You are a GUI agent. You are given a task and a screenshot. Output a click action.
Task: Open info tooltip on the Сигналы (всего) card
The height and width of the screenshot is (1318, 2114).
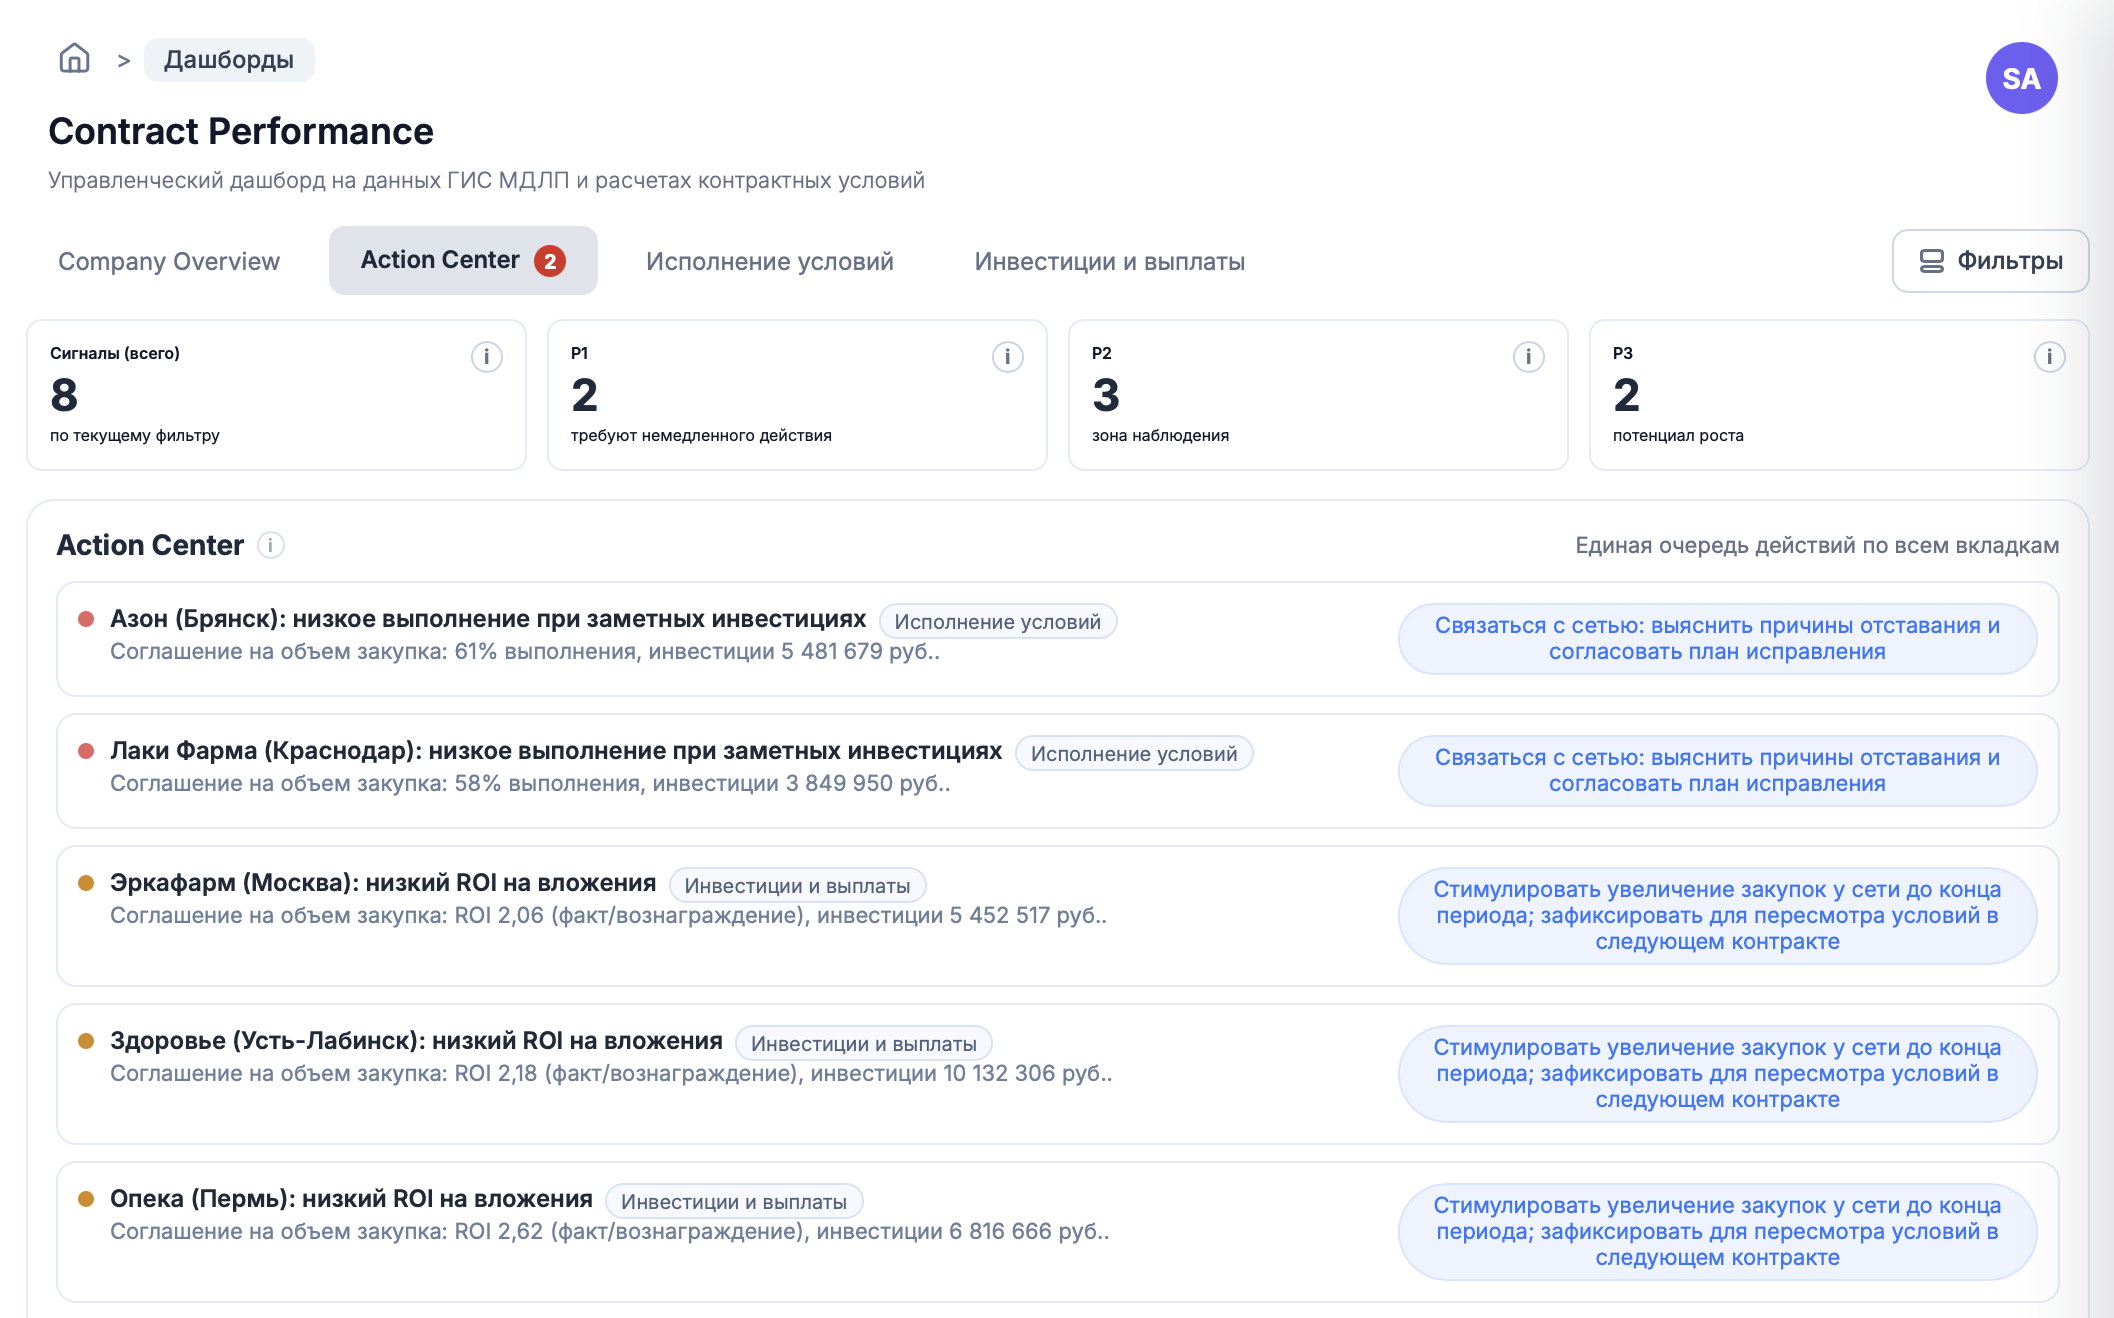(487, 356)
